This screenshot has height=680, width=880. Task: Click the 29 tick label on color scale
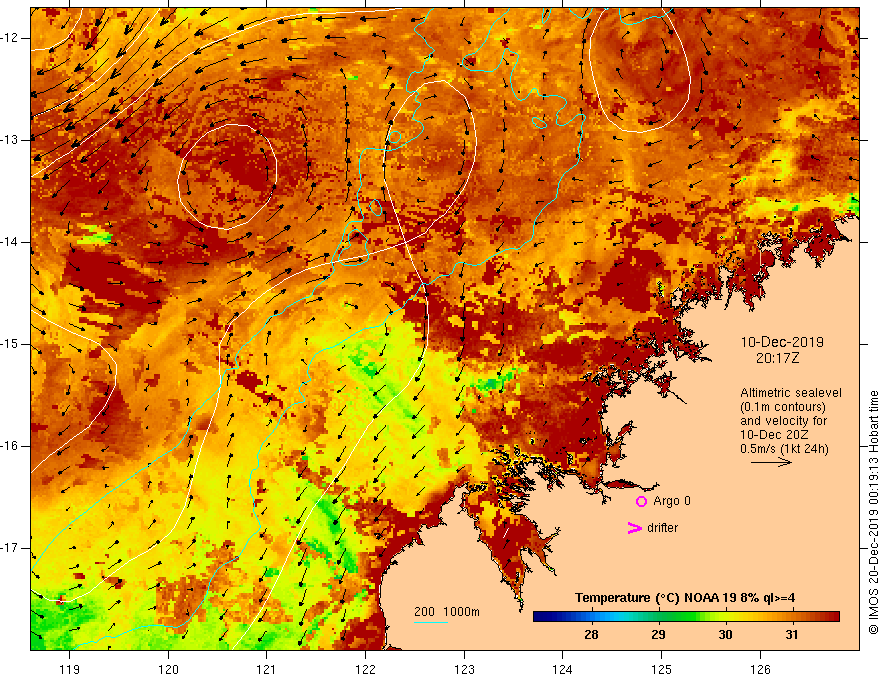point(658,635)
